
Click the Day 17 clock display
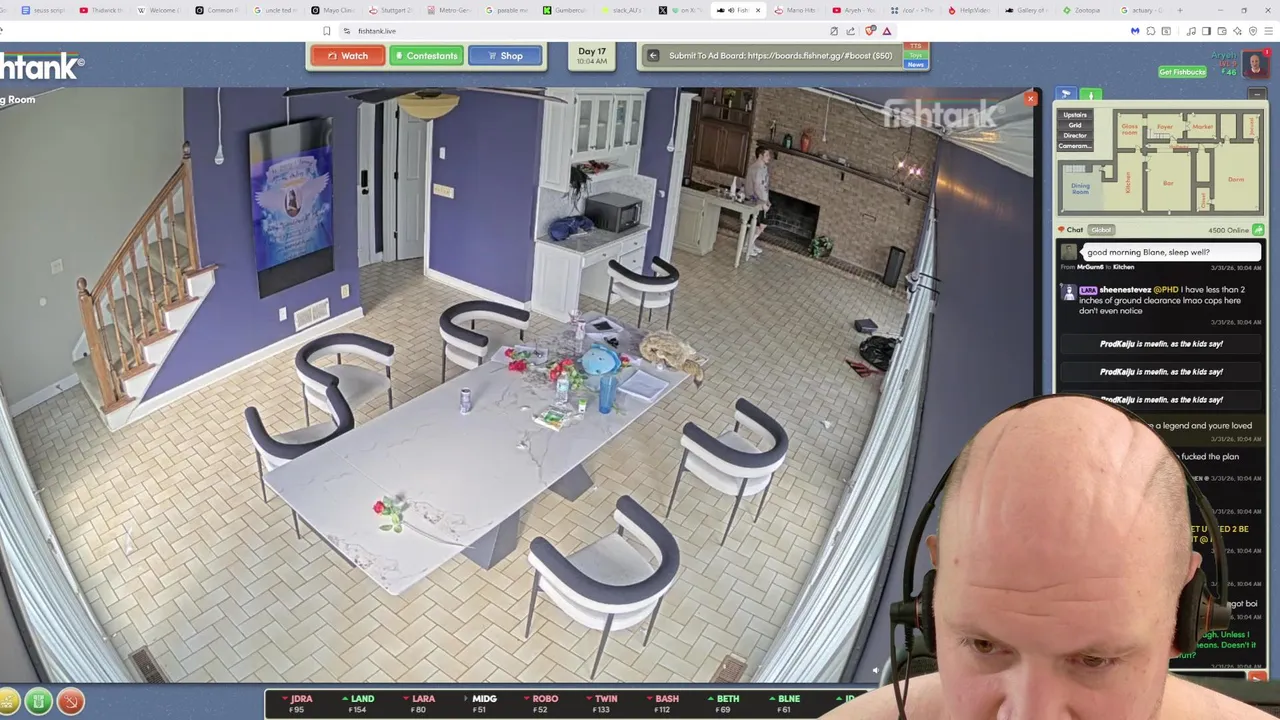pyautogui.click(x=592, y=56)
